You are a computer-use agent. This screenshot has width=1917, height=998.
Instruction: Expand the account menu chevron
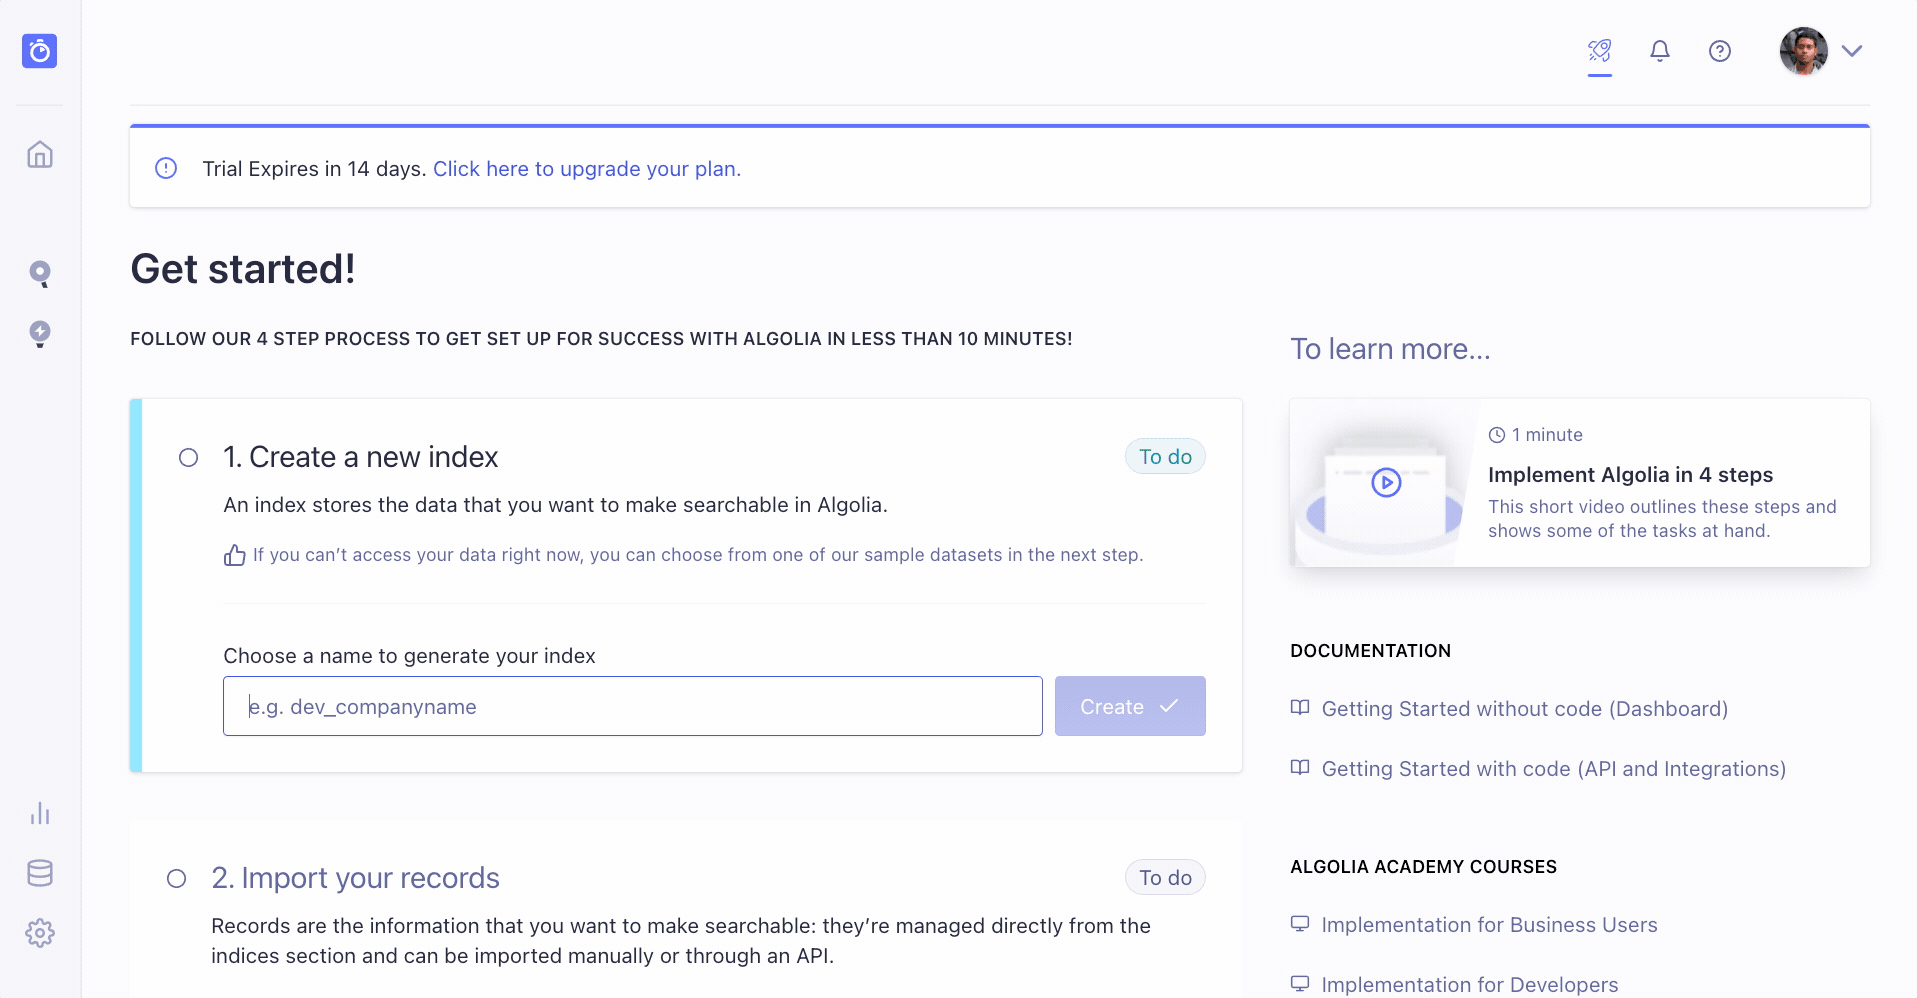tap(1852, 51)
